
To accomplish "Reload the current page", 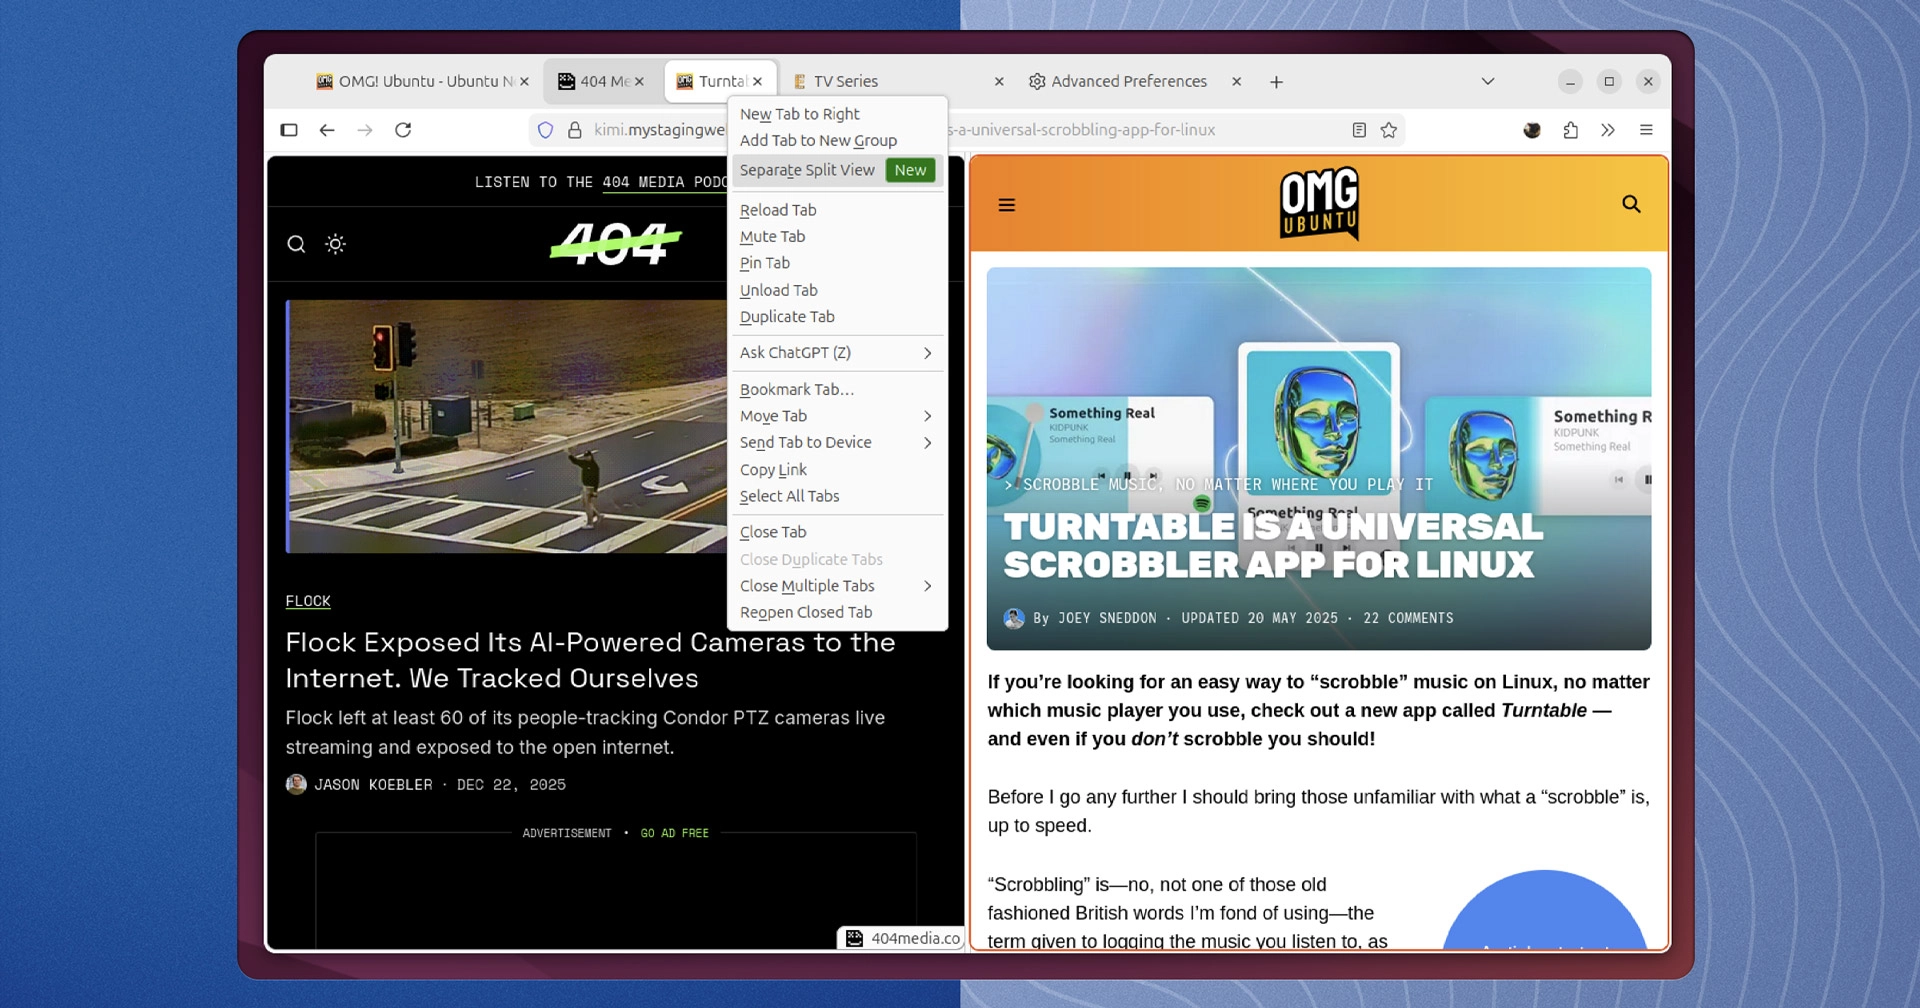I will click(403, 130).
